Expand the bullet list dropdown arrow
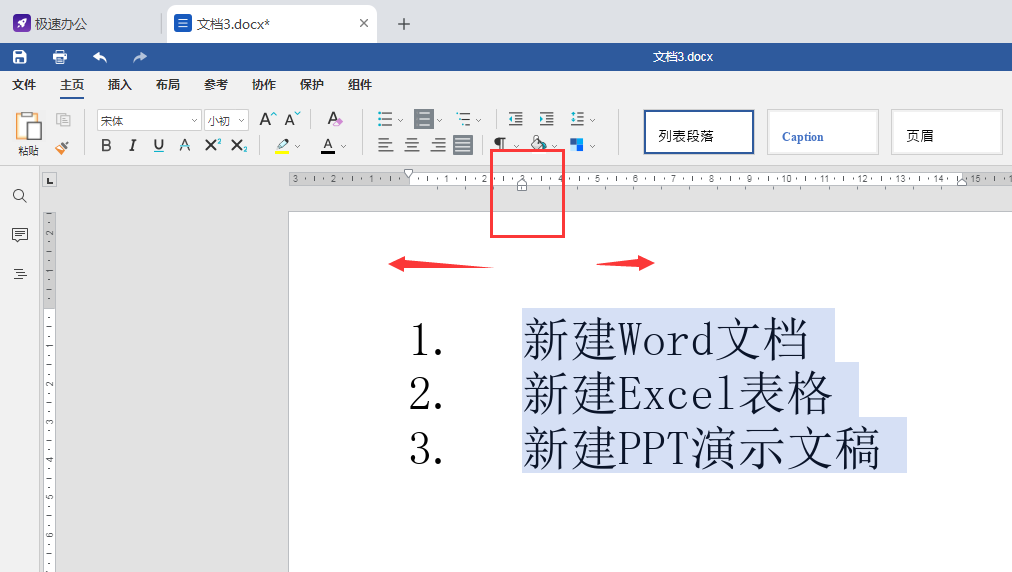 (400, 120)
